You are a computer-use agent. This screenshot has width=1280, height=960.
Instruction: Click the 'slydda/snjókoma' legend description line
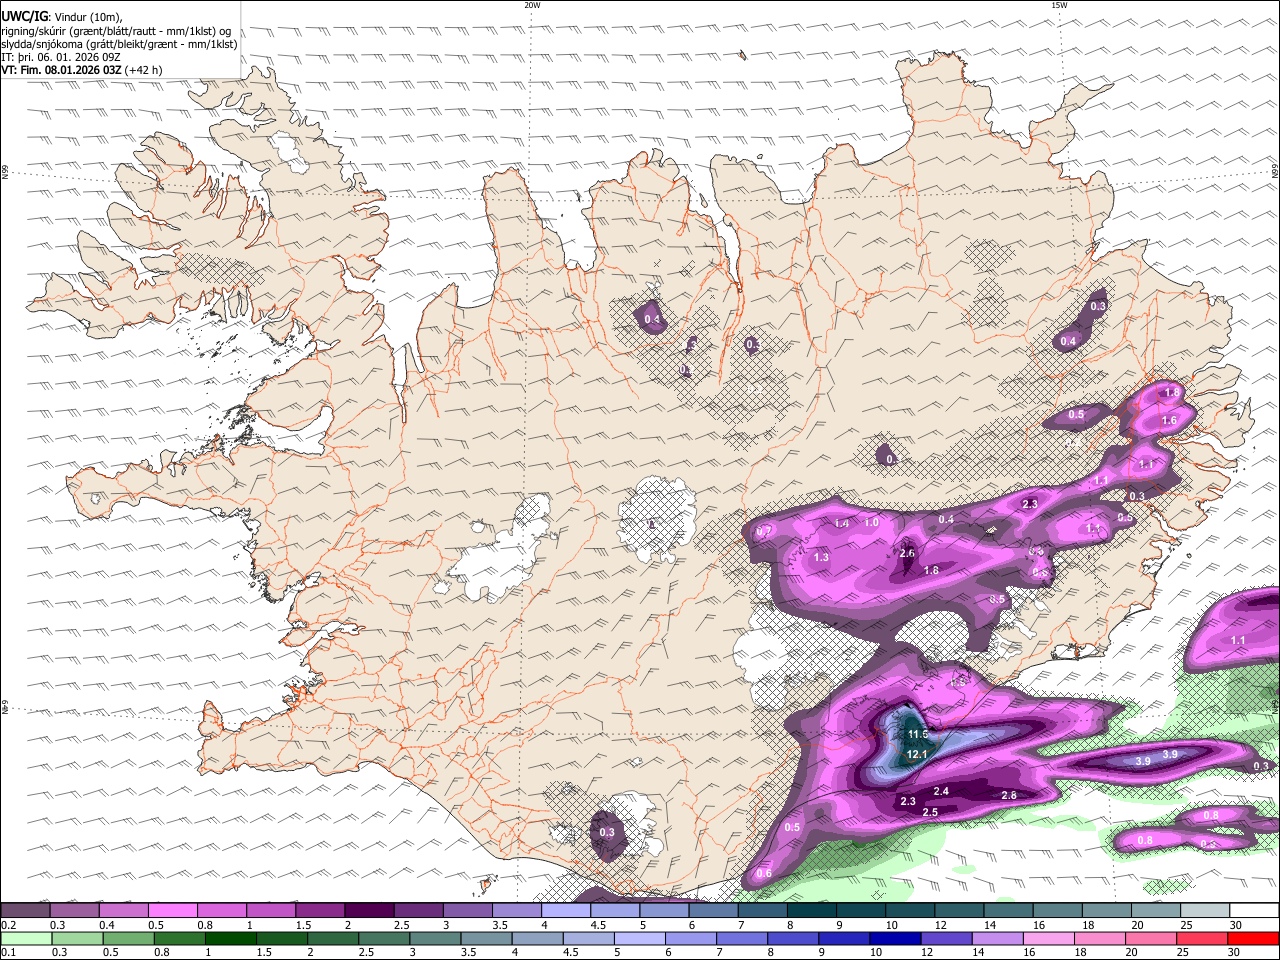[120, 44]
